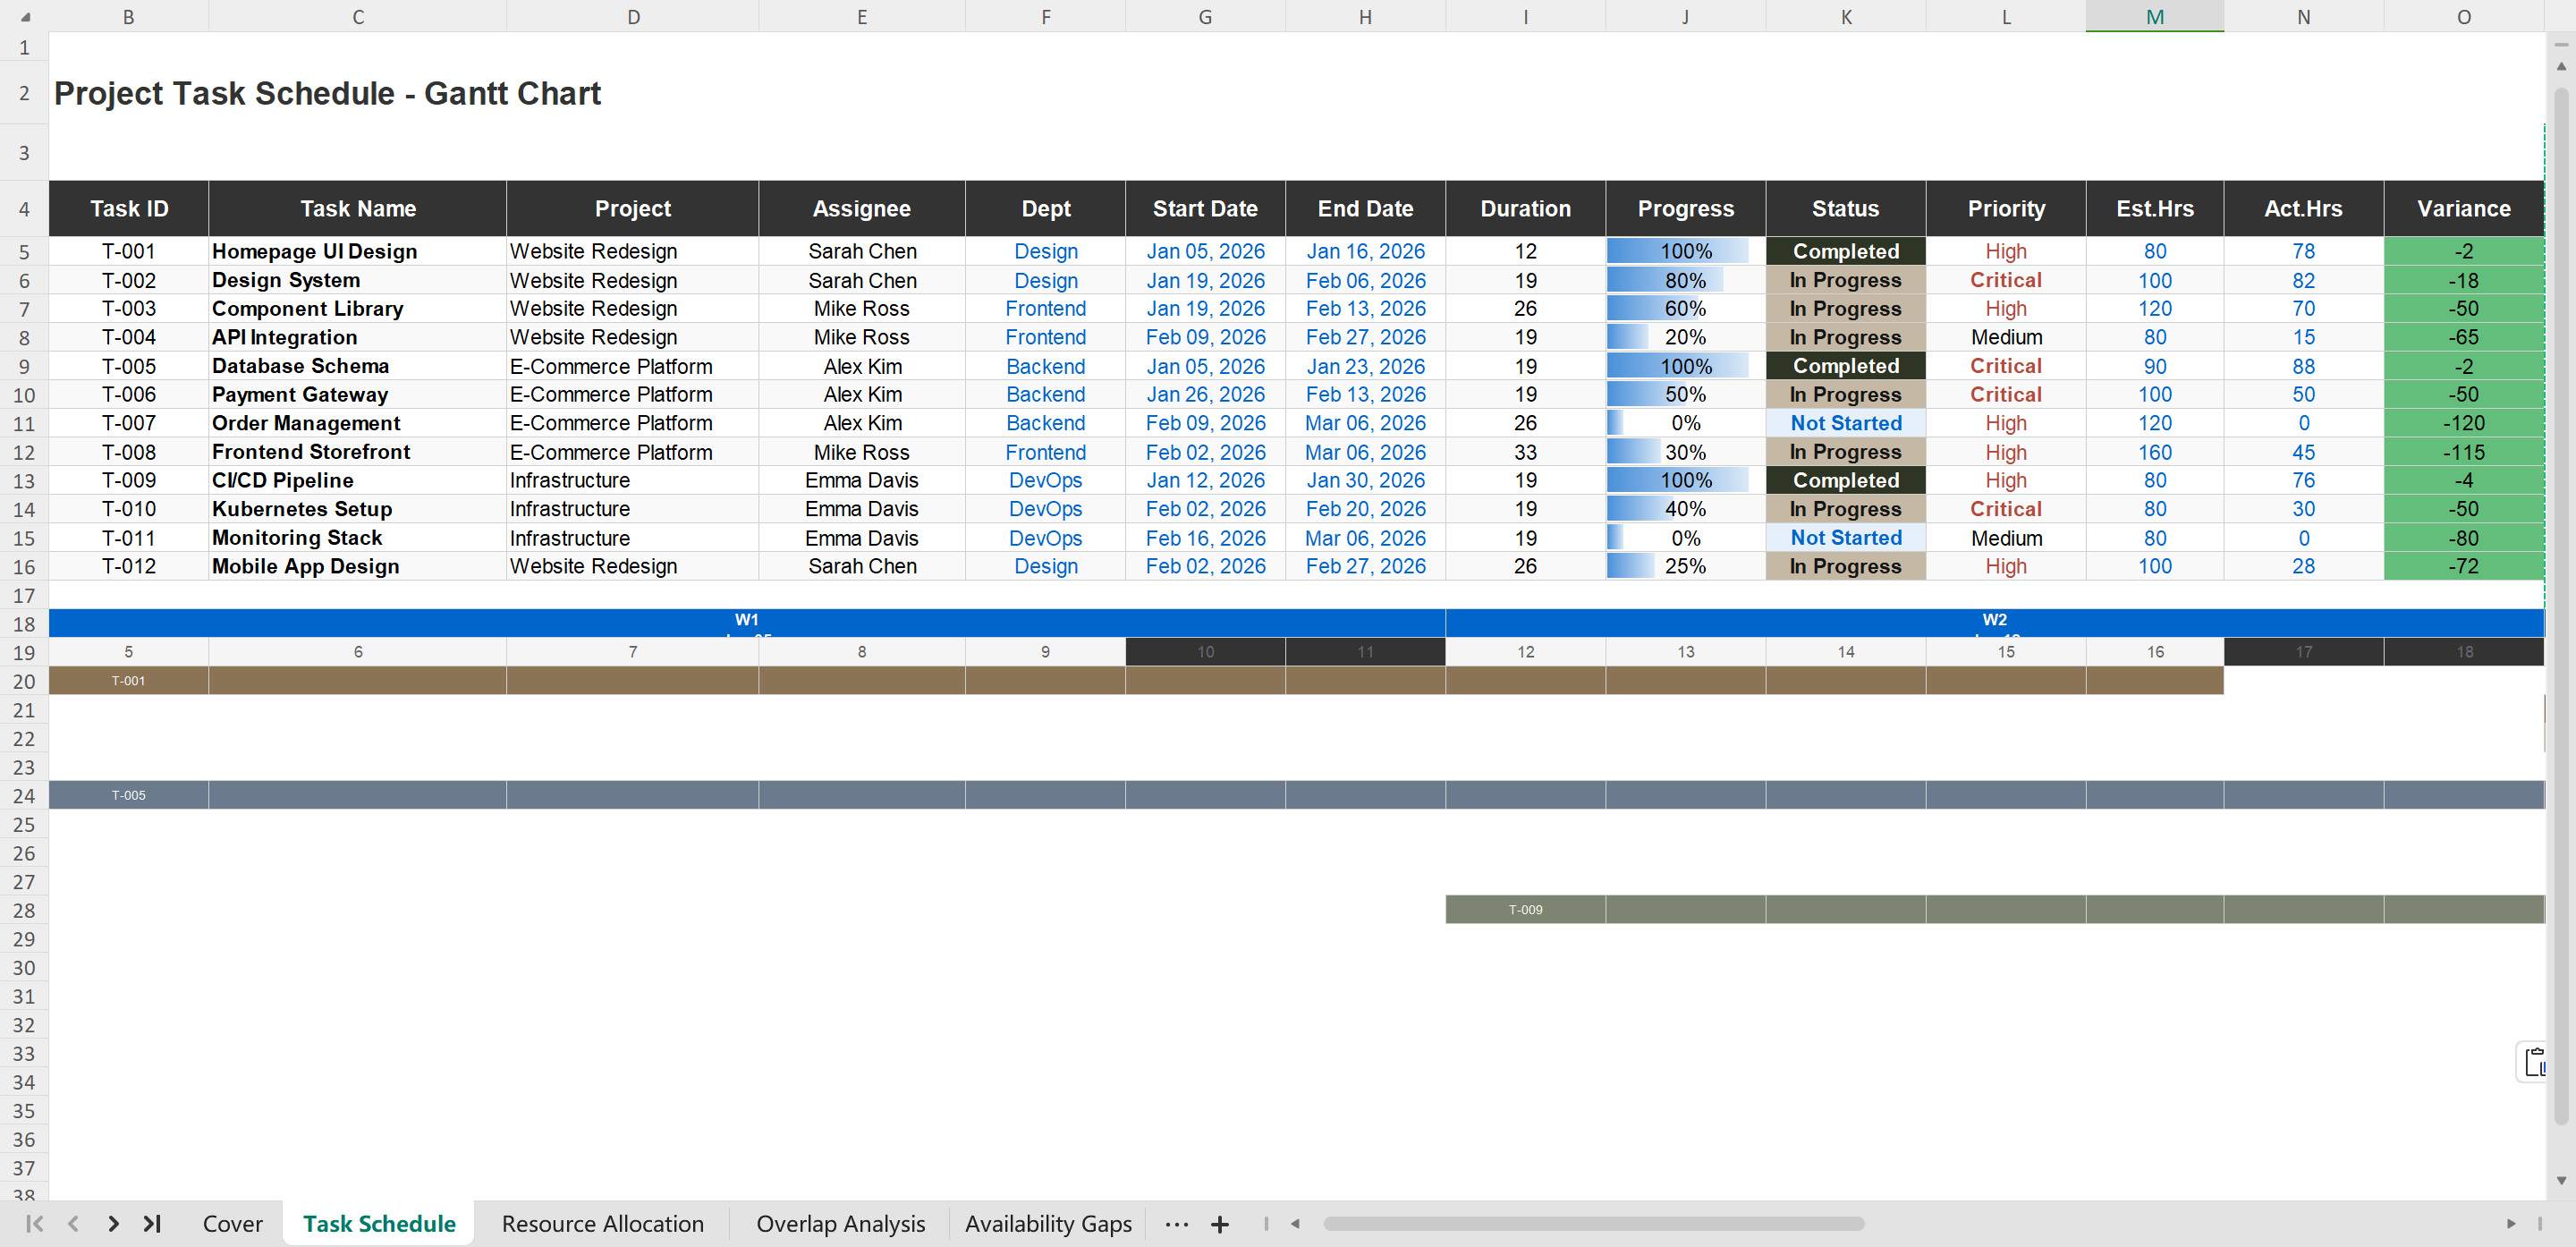Click Not Started status for Order Management
This screenshot has width=2576, height=1247.
[x=1846, y=423]
